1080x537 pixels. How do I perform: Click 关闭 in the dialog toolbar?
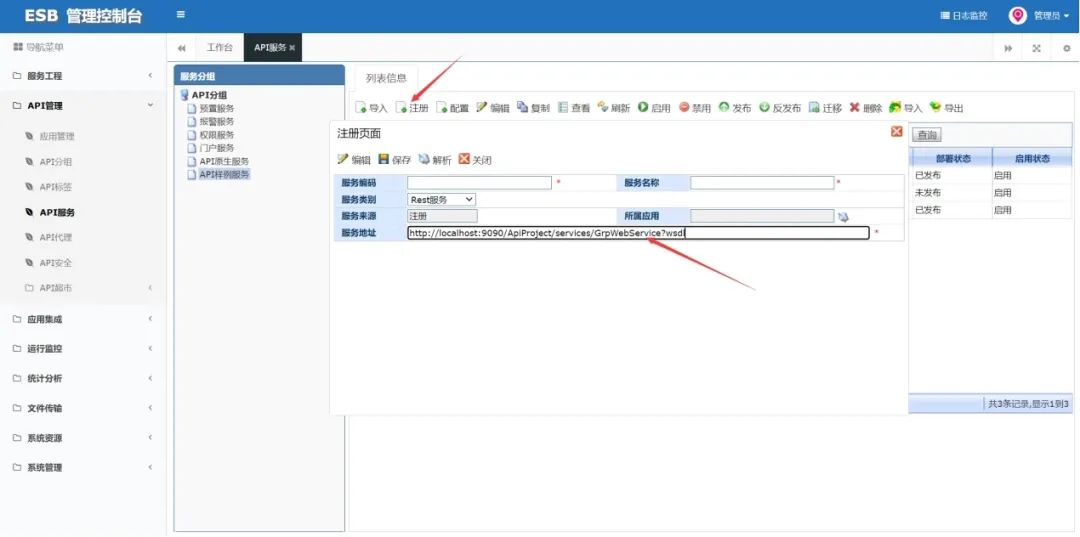coord(475,160)
